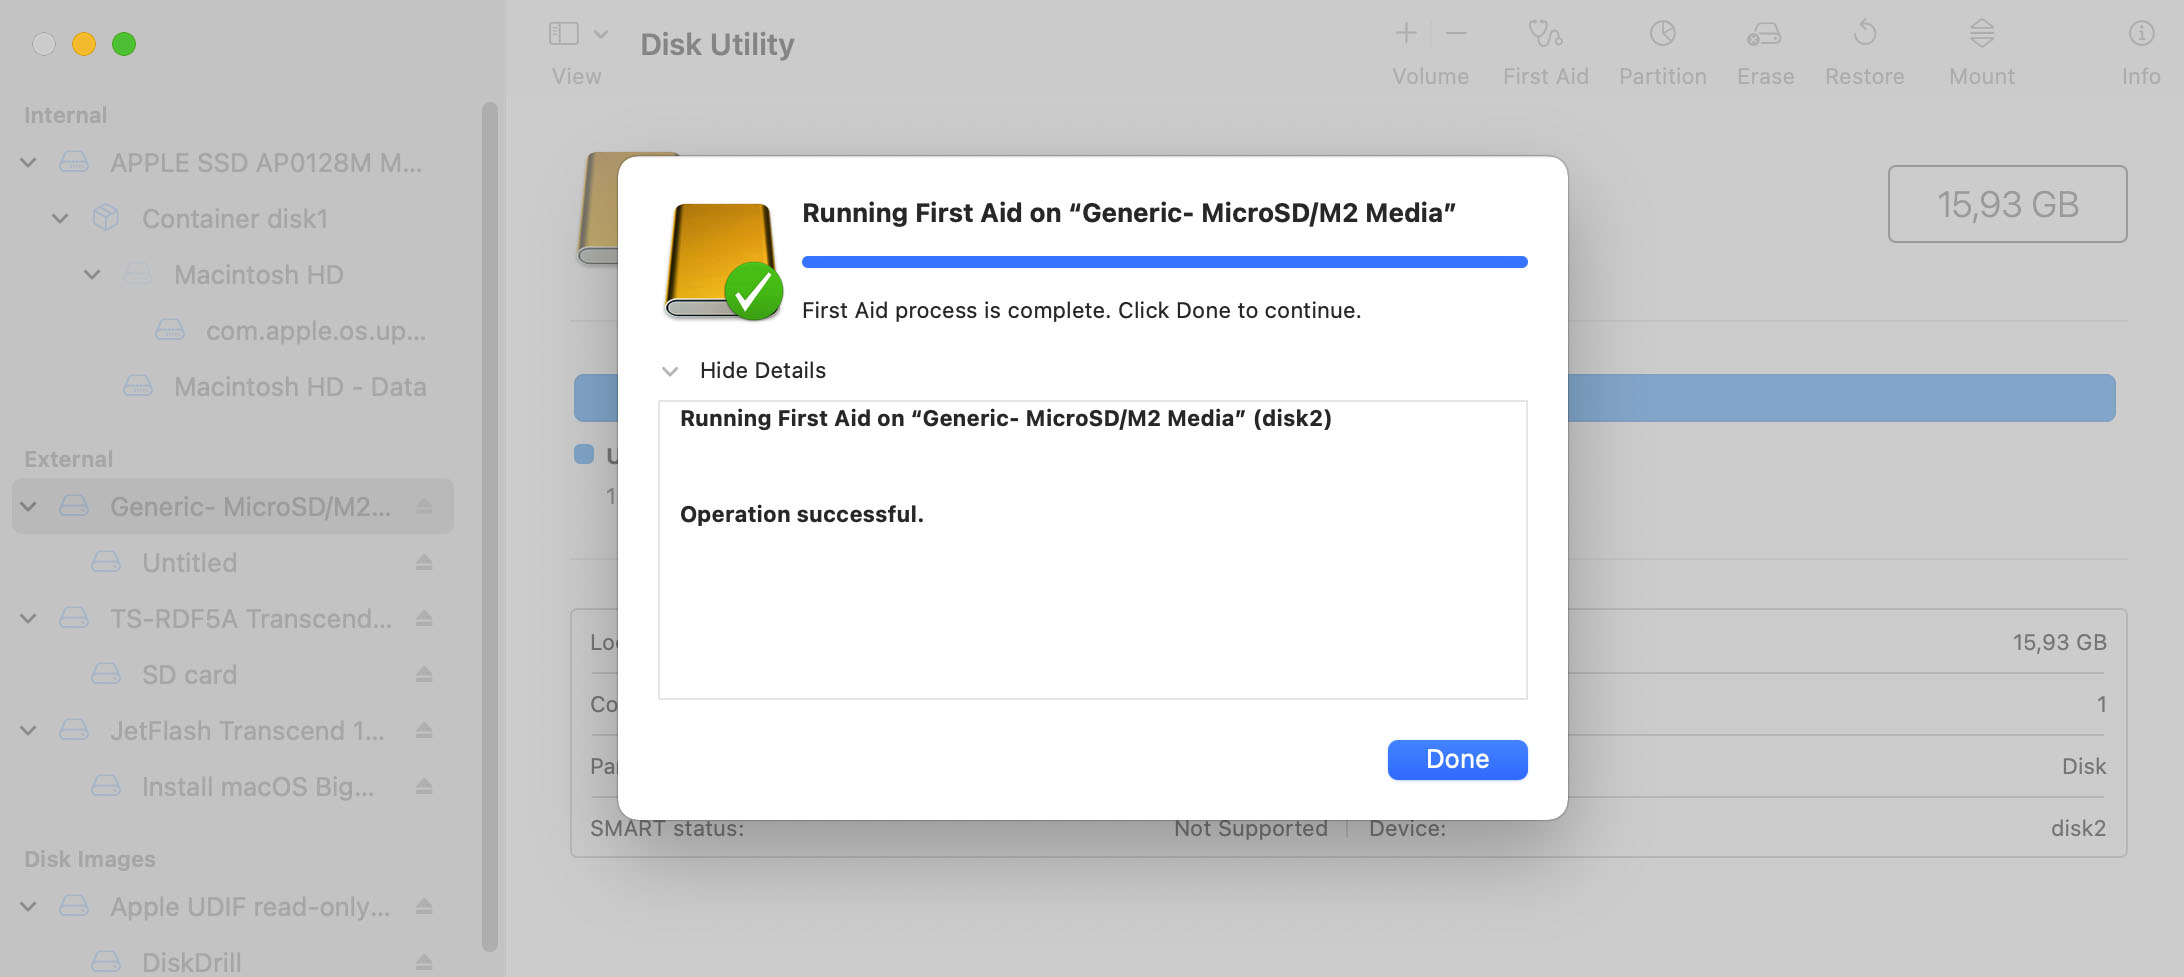2184x977 pixels.
Task: Collapse the Container disk1 chevron
Action: point(61,219)
